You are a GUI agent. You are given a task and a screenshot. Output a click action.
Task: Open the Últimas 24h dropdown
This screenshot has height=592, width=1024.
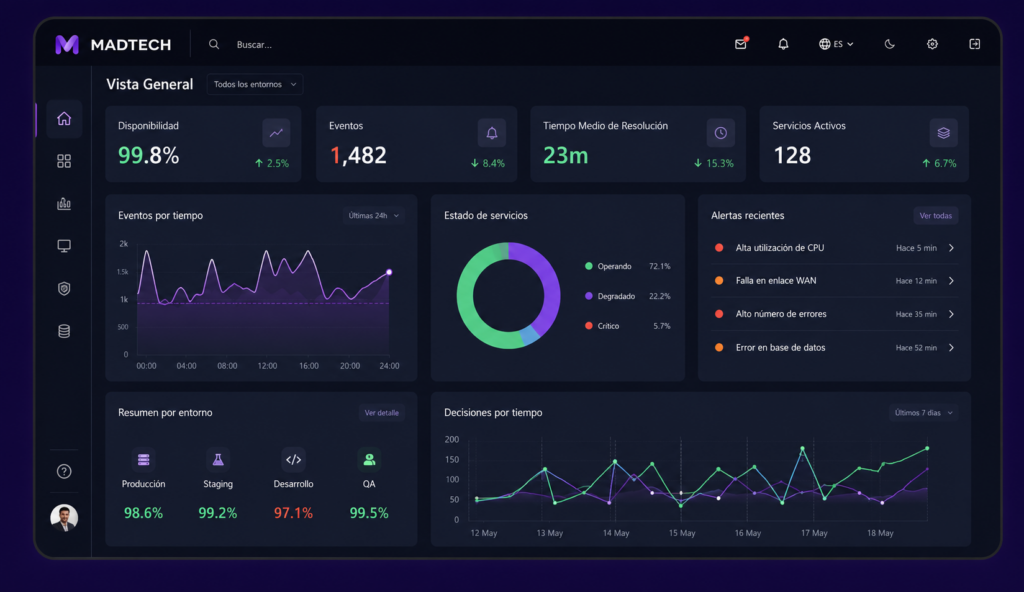(x=374, y=216)
